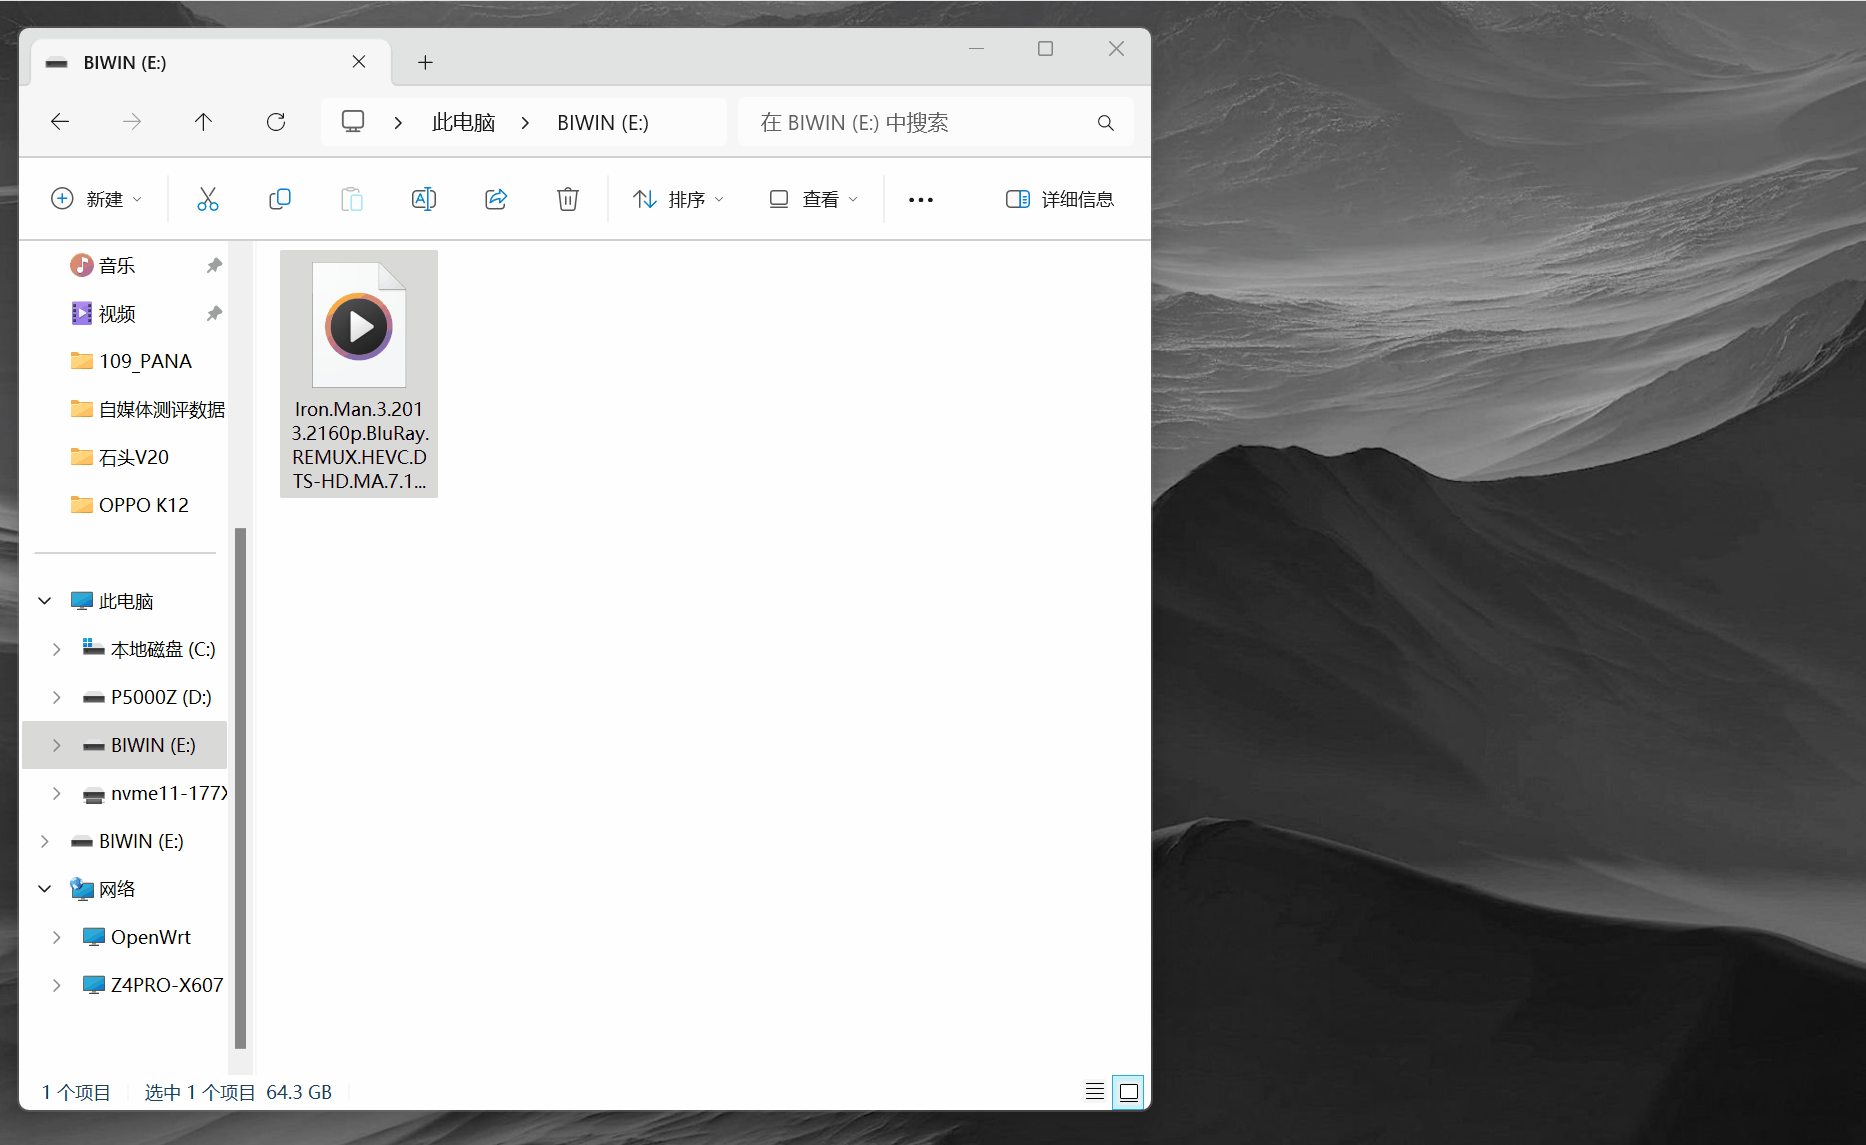This screenshot has height=1145, width=1866.
Task: Expand P5000Z (D:) in the tree
Action: click(57, 697)
